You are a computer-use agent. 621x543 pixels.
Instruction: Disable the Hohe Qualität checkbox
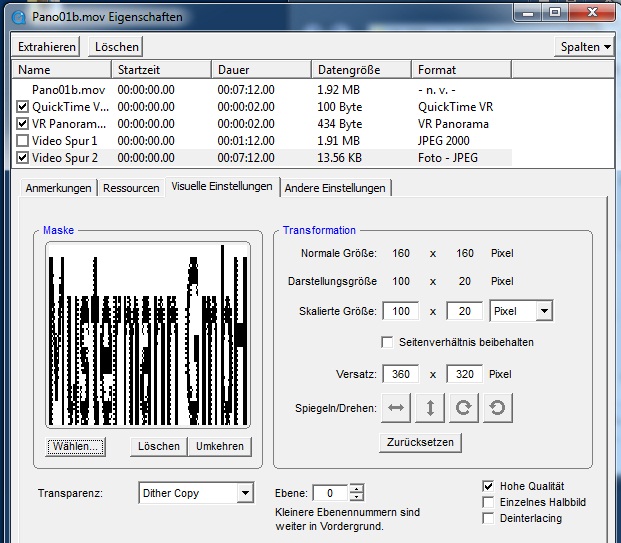488,485
